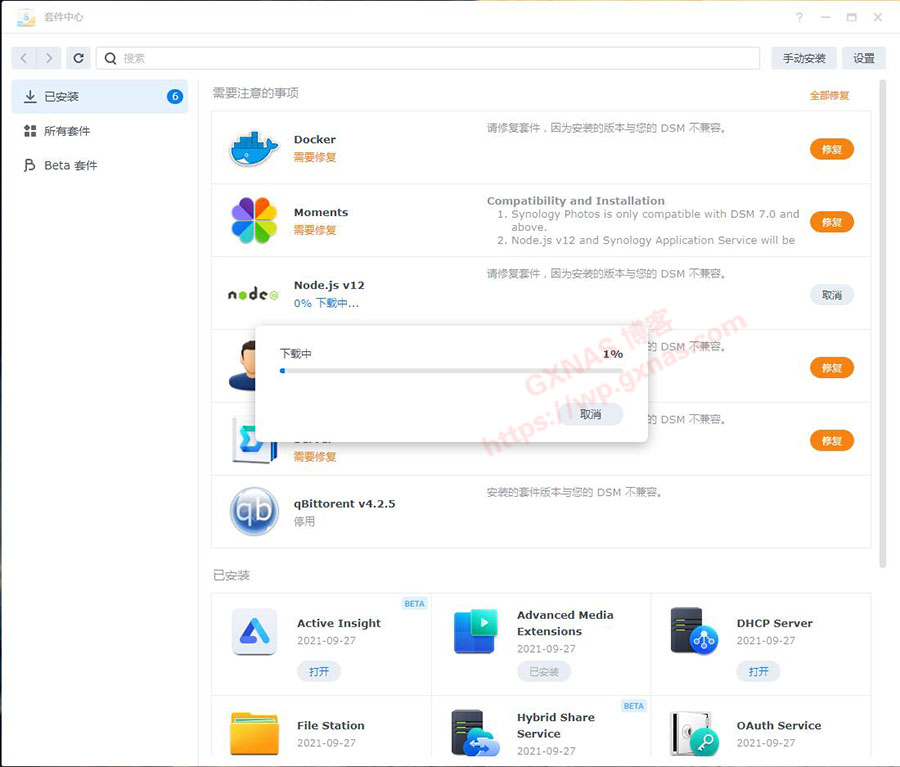This screenshot has width=900, height=767.
Task: Click the 手动安装 button
Action: pyautogui.click(x=803, y=57)
